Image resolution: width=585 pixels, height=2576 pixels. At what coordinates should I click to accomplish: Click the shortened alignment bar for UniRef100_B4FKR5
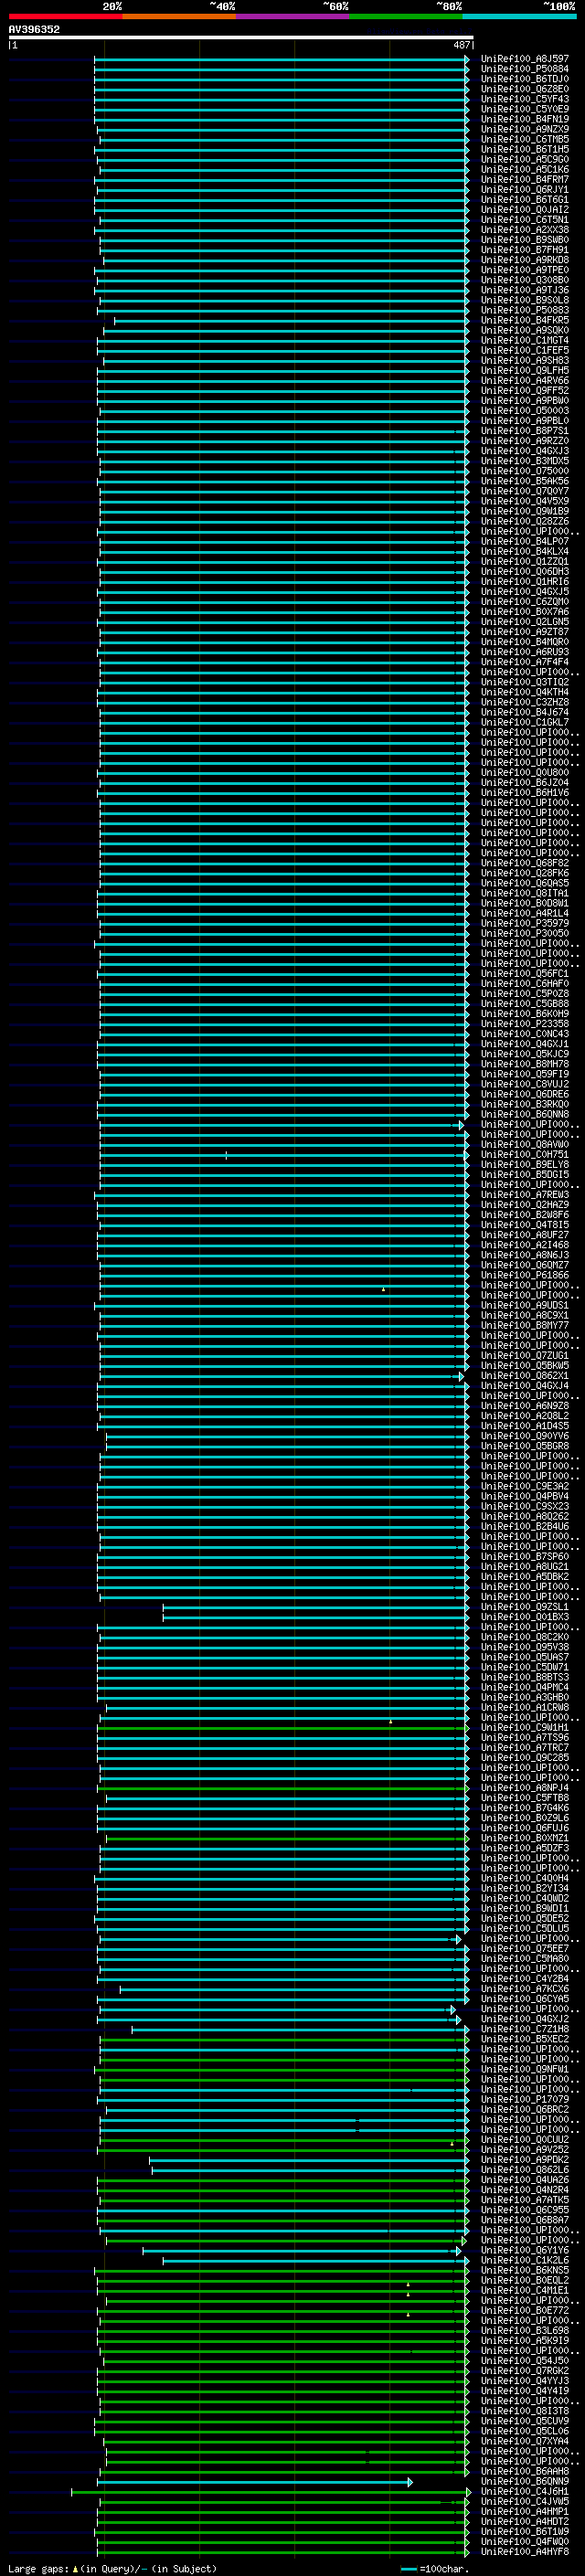point(291,320)
